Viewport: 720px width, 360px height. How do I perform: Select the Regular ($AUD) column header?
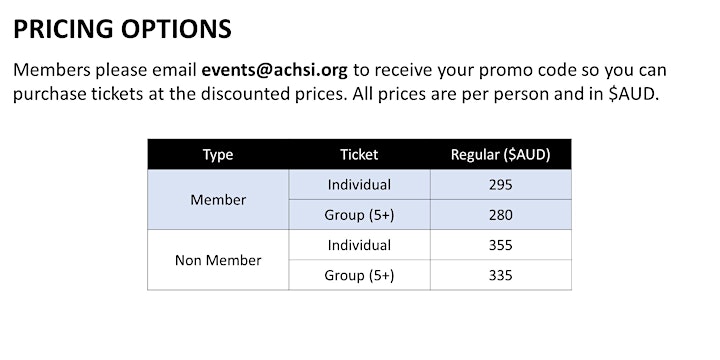point(501,155)
